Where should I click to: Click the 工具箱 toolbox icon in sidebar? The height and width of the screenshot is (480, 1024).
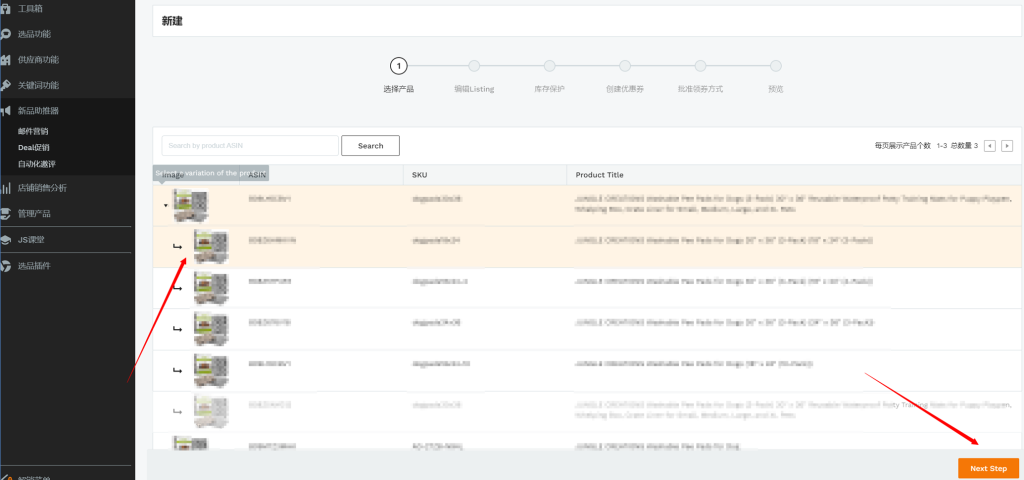(x=5, y=7)
